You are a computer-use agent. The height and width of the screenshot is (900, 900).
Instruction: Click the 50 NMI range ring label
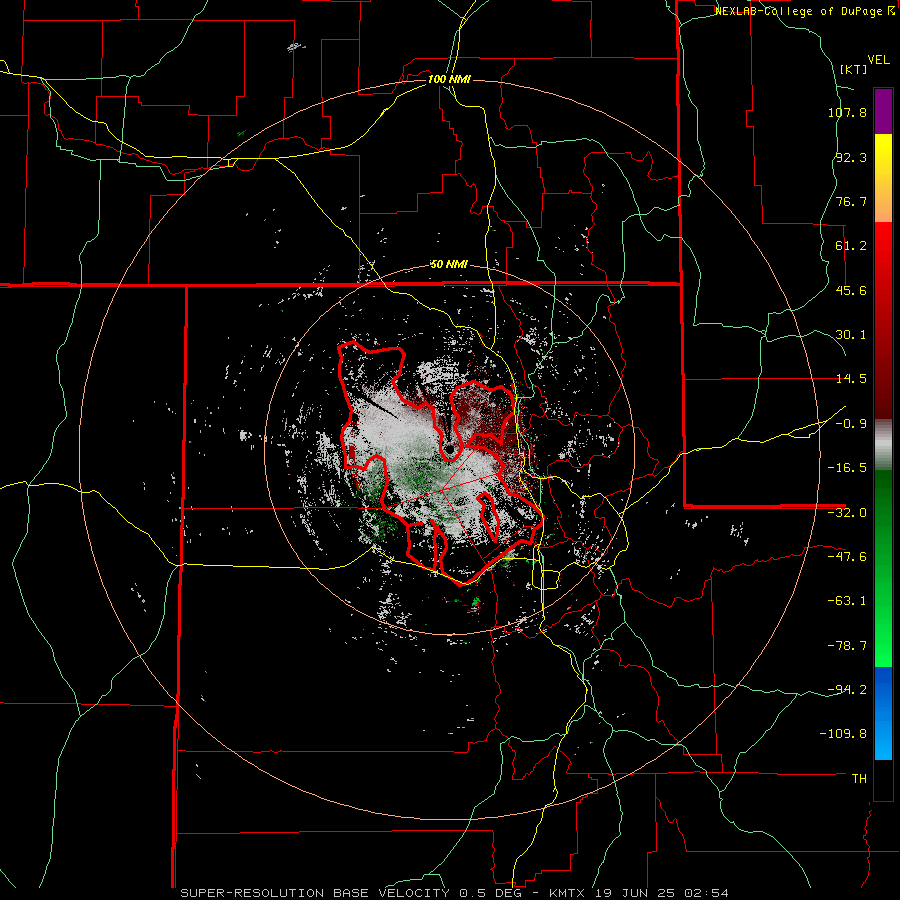point(449,264)
